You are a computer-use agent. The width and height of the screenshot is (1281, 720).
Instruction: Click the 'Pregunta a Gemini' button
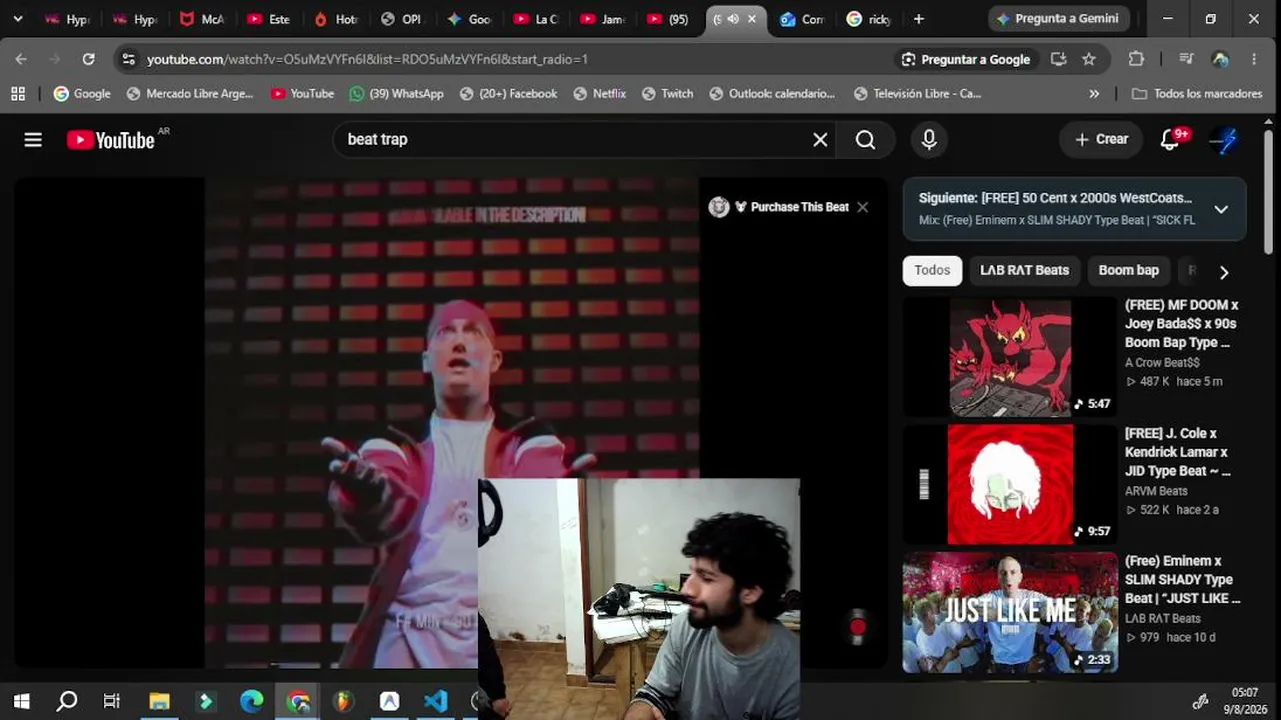pyautogui.click(x=1060, y=19)
